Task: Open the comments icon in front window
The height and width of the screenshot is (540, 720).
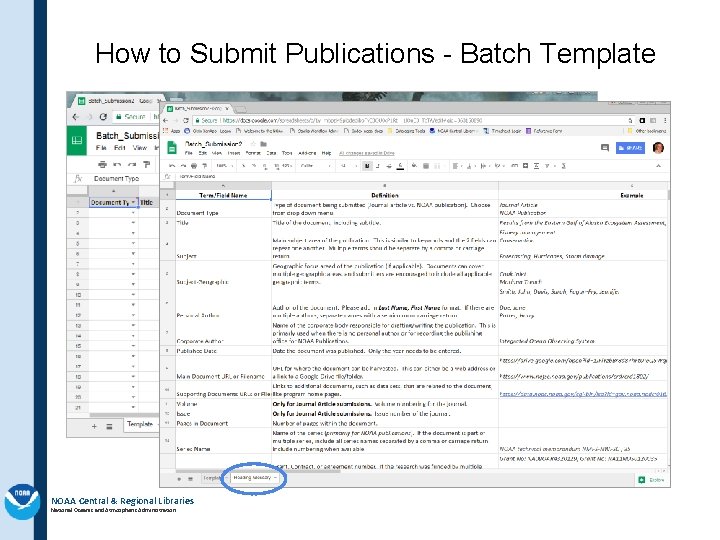Action: click(x=605, y=148)
